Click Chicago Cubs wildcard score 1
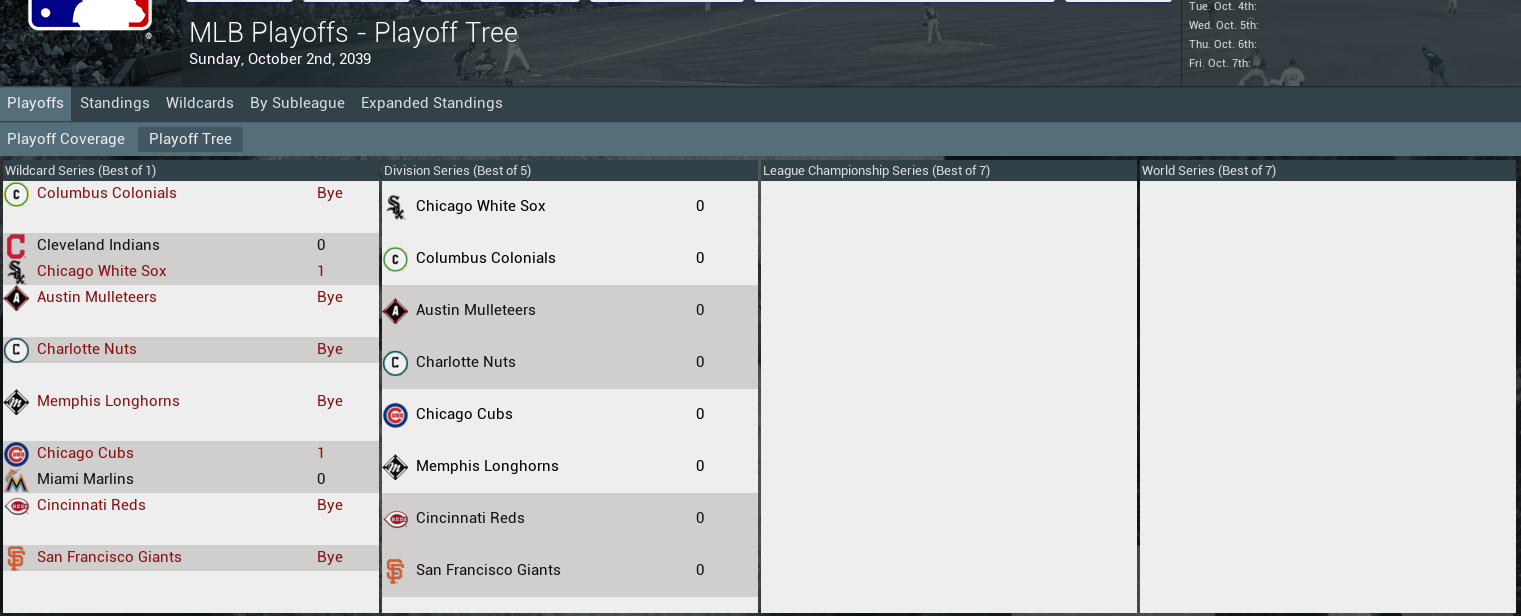1521x616 pixels. coord(321,453)
